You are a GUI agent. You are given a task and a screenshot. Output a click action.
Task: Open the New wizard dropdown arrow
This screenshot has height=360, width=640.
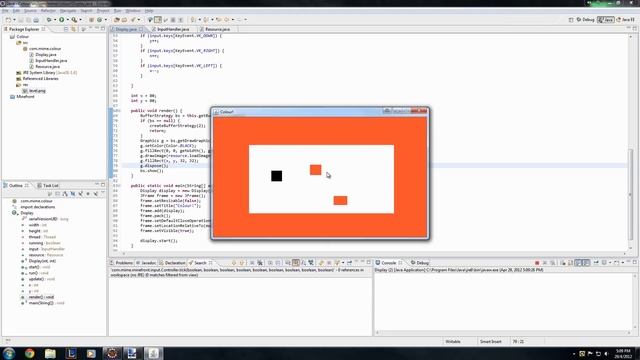[14, 20]
